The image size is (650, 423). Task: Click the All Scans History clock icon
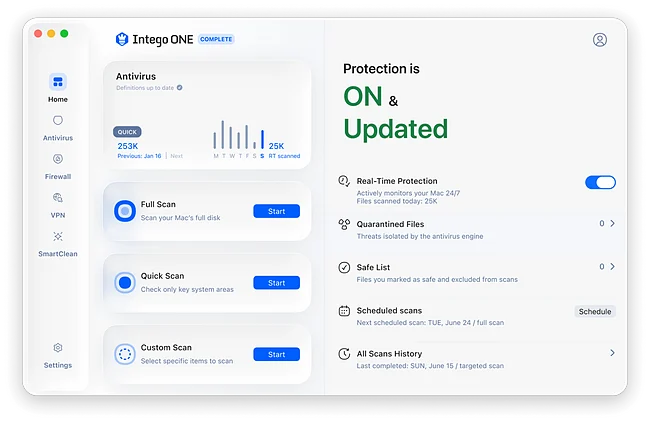coord(344,354)
